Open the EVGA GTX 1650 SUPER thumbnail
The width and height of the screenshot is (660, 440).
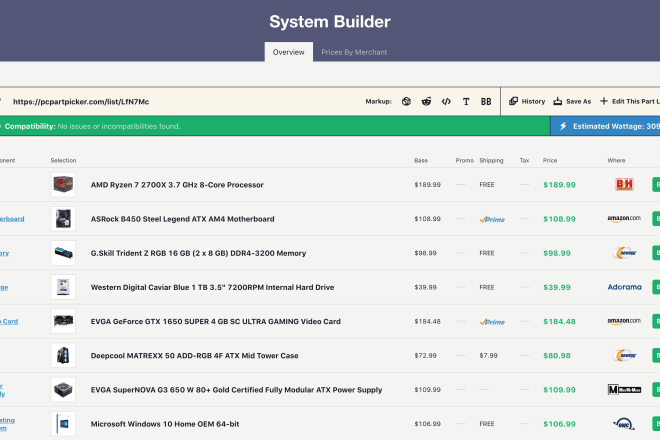click(63, 321)
